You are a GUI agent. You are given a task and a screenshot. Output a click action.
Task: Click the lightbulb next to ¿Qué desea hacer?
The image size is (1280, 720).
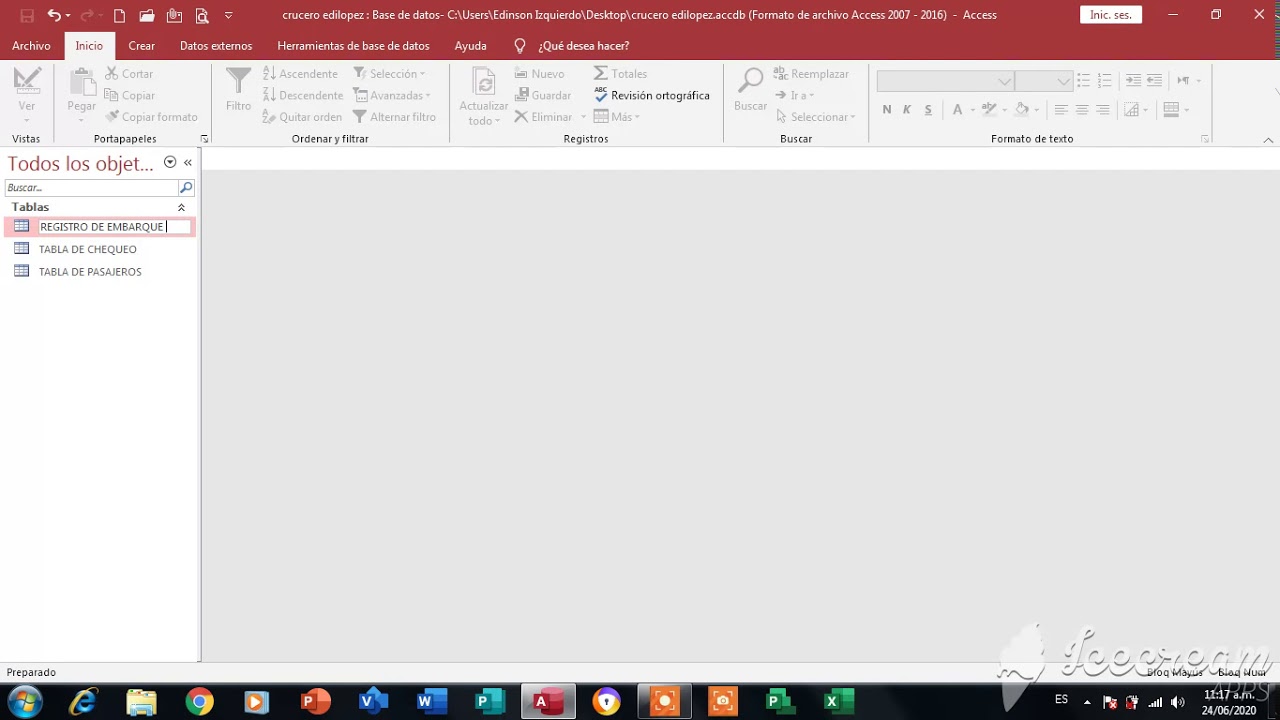coord(520,46)
